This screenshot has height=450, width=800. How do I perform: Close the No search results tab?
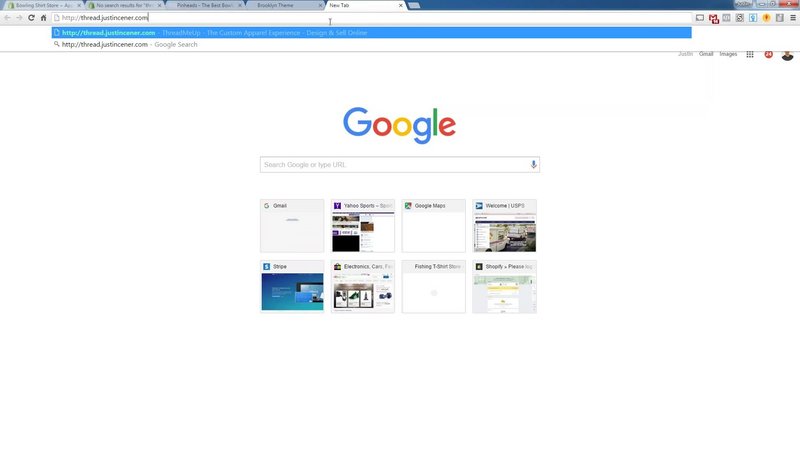159,5
